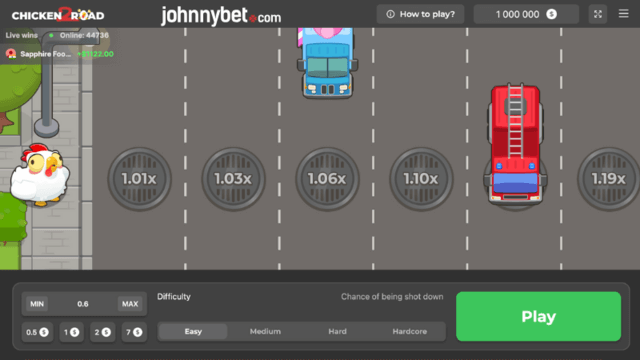Click the Chicken Road 2 logo
The width and height of the screenshot is (640, 360).
coord(58,15)
